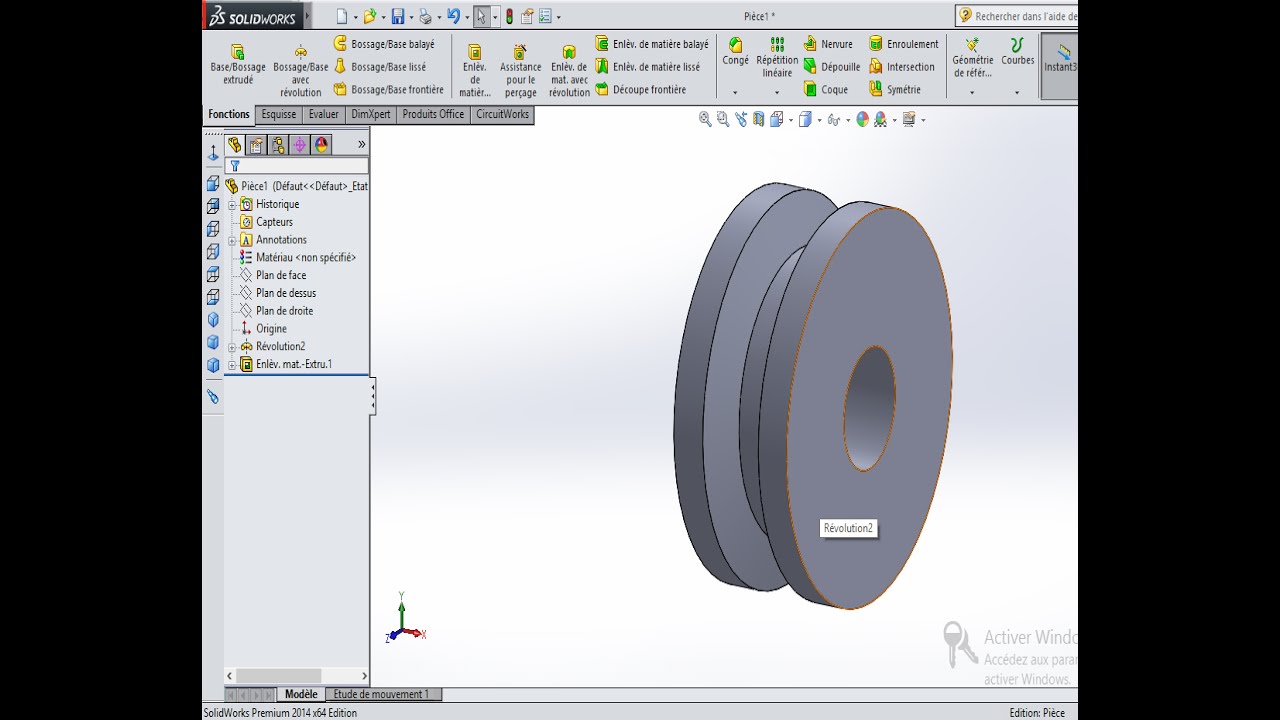Open PropertyManager tab icon
This screenshot has width=1280, height=720.
256,145
